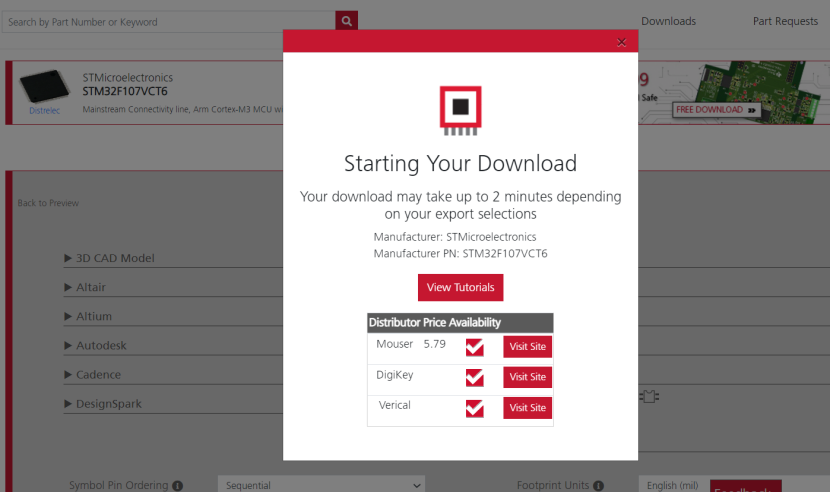Click the Distributor Price Availability header
831x492 pixels.
tap(460, 323)
